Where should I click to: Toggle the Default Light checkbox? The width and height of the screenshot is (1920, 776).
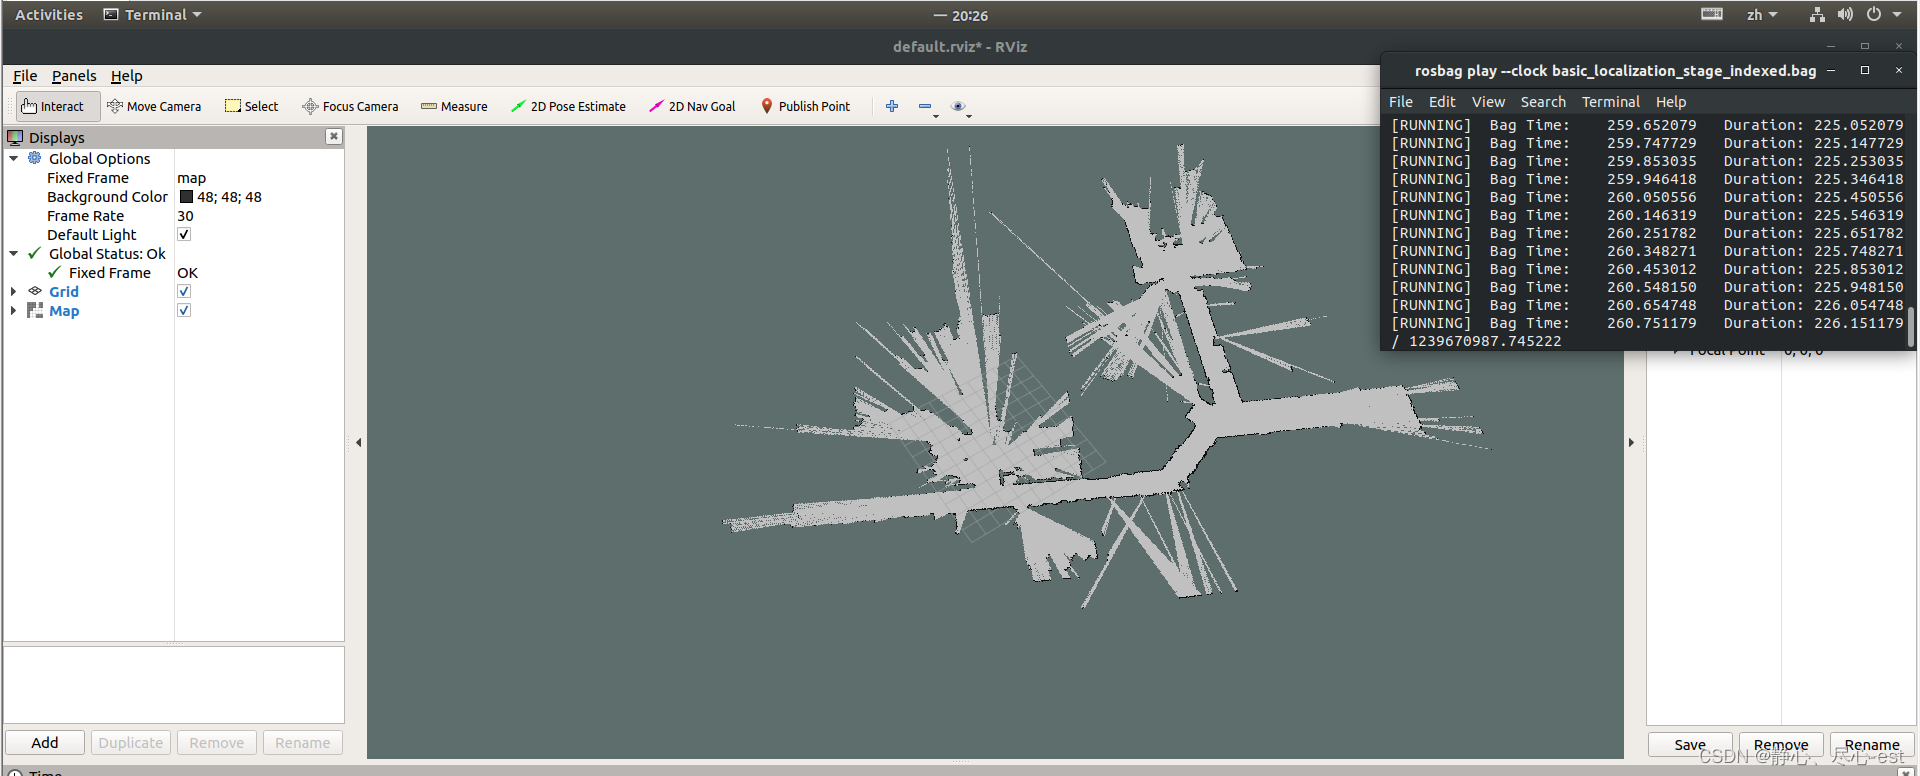pos(184,234)
